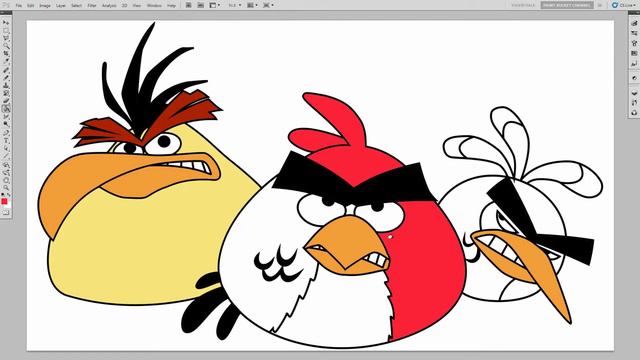Open the Channels panel icon
This screenshot has height=360, width=640.
pyautogui.click(x=634, y=102)
